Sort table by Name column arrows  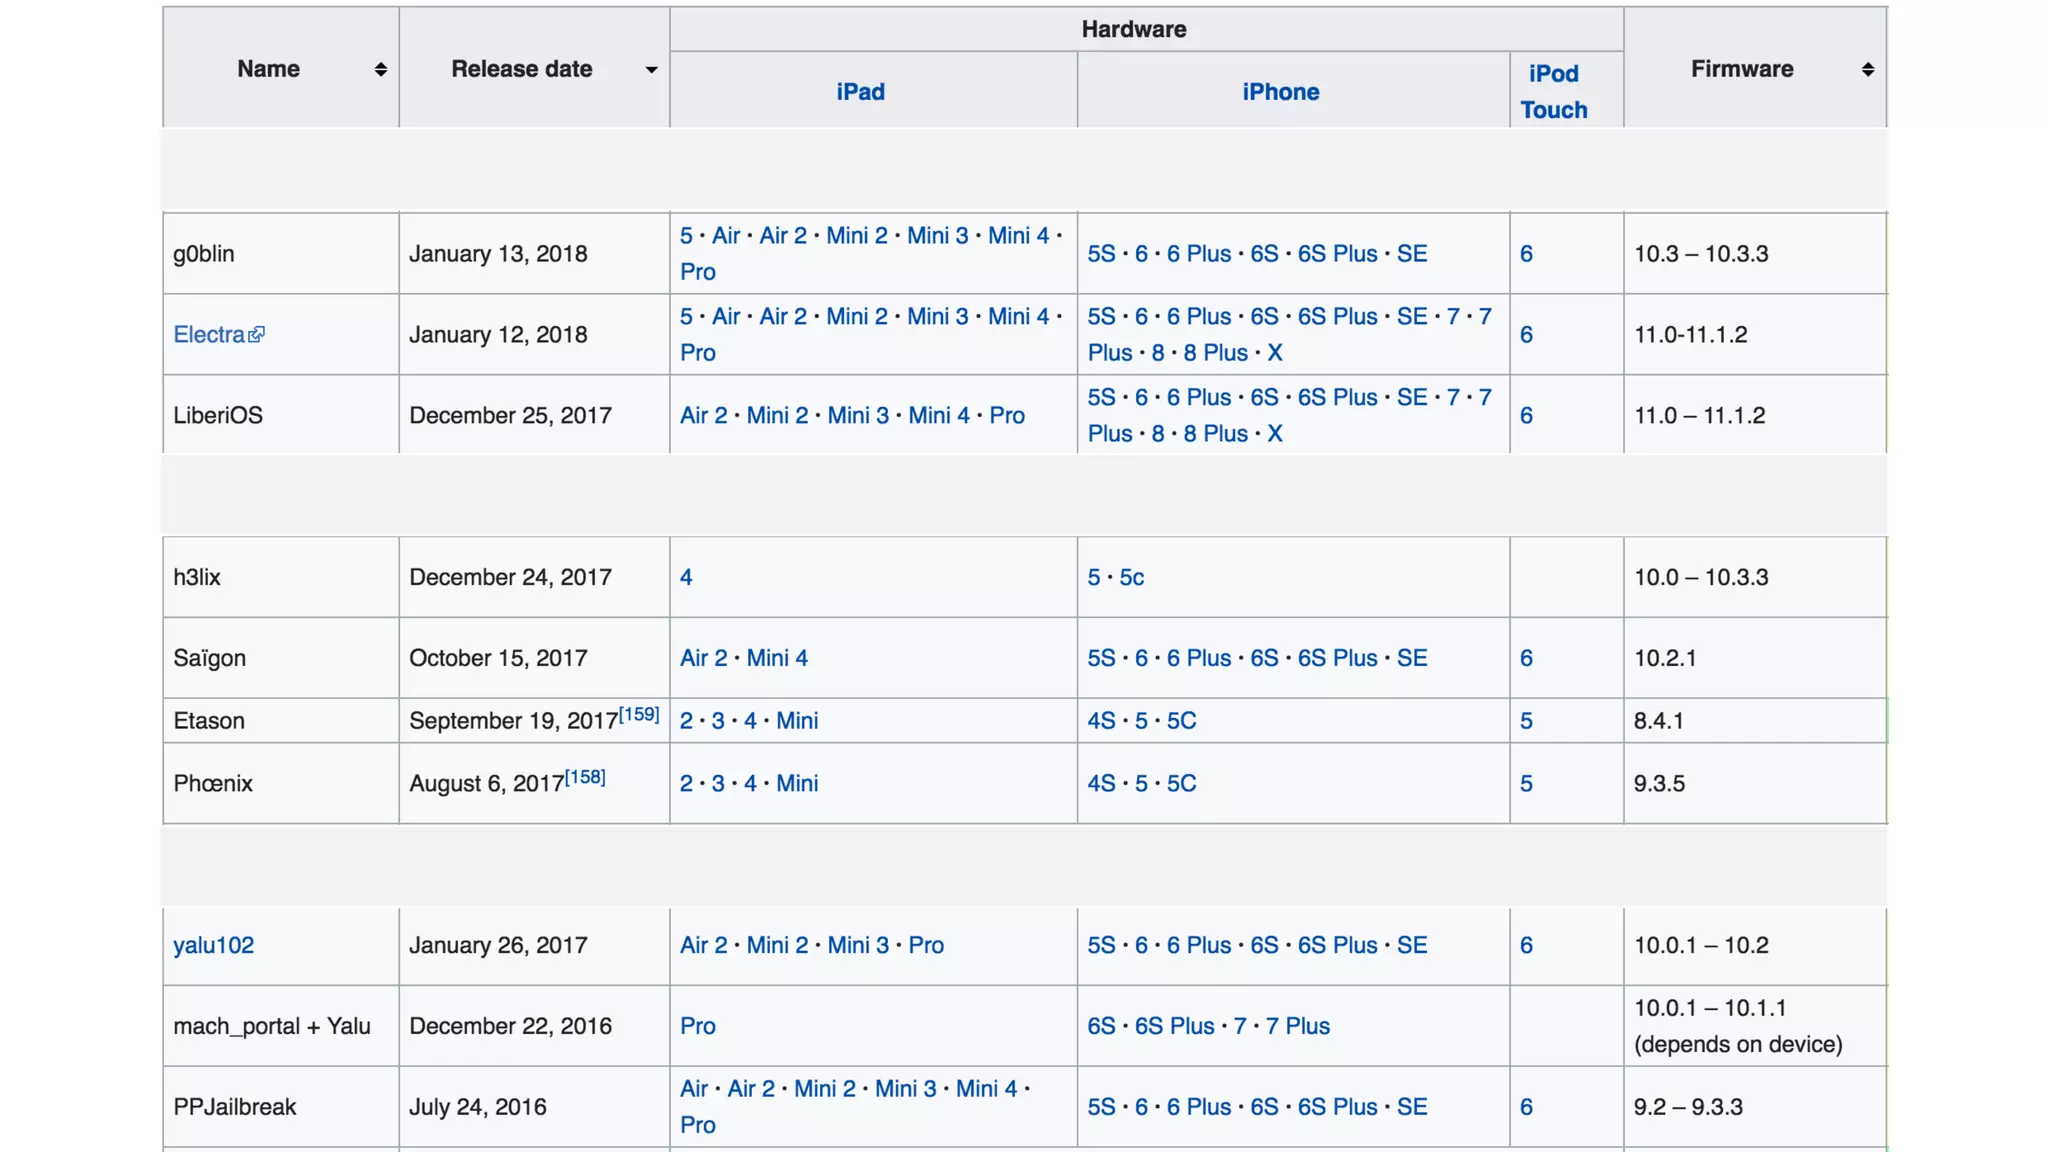(380, 69)
